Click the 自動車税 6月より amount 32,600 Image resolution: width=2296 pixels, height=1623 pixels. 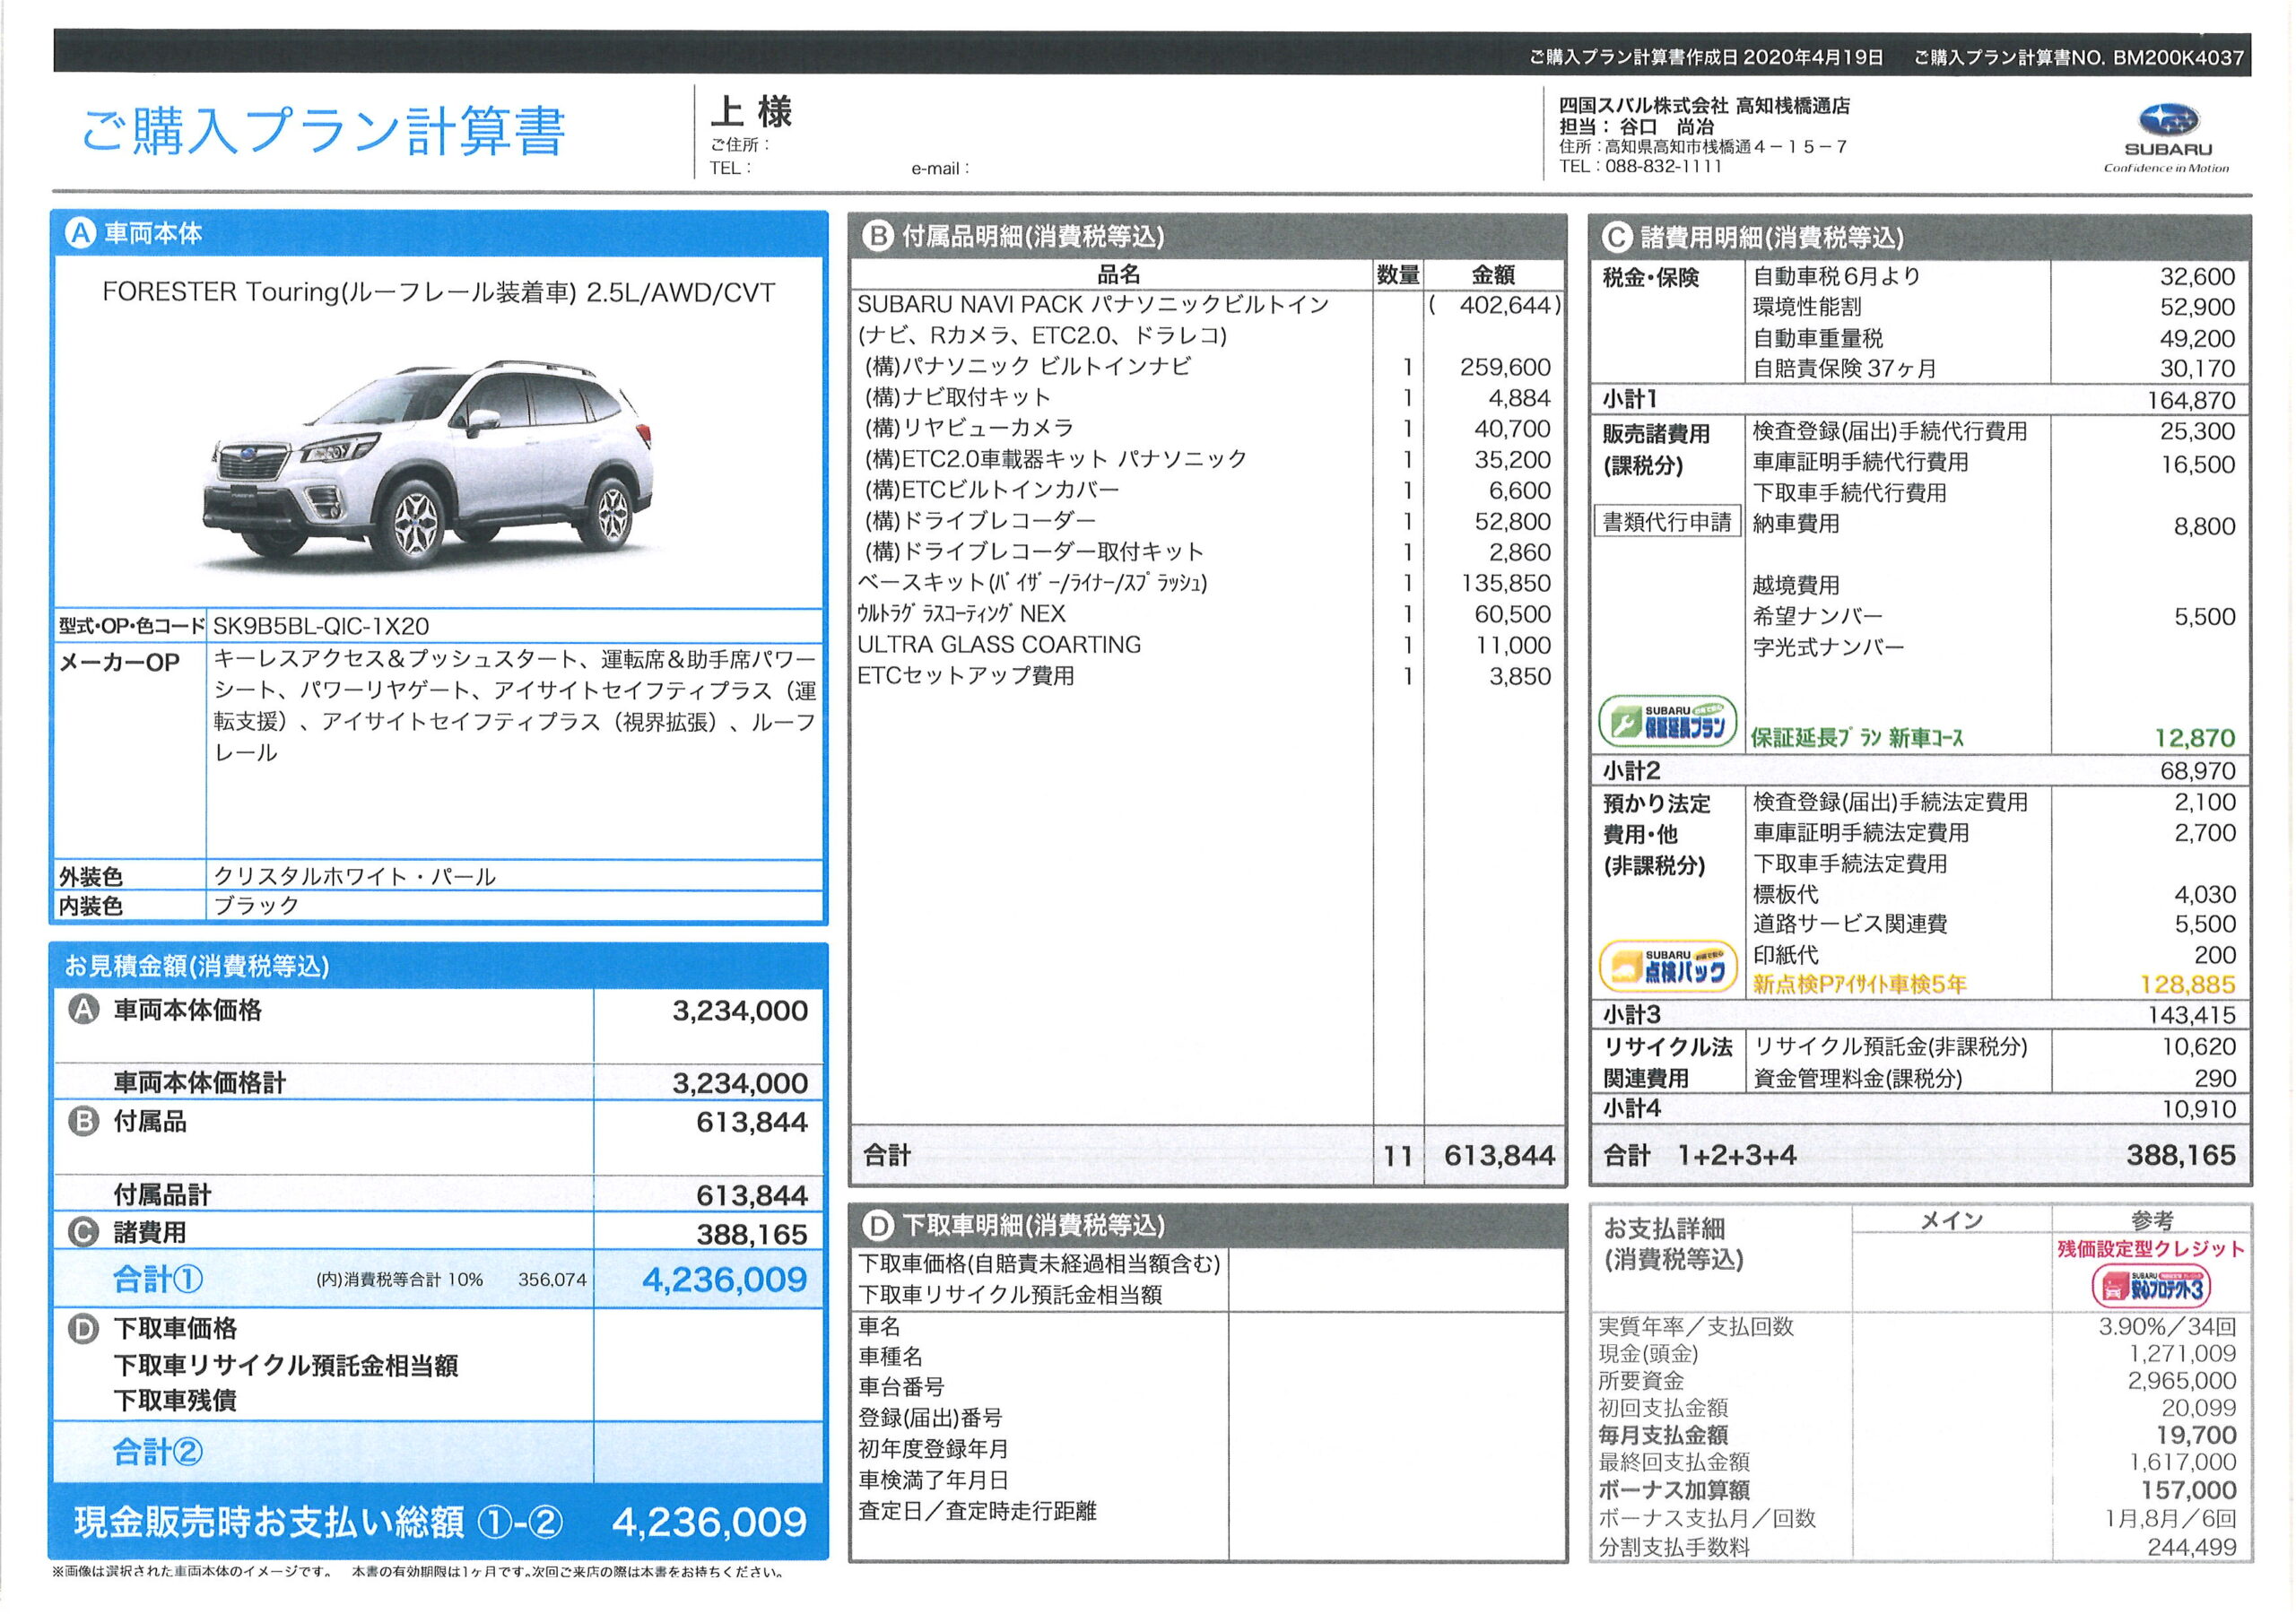2197,276
